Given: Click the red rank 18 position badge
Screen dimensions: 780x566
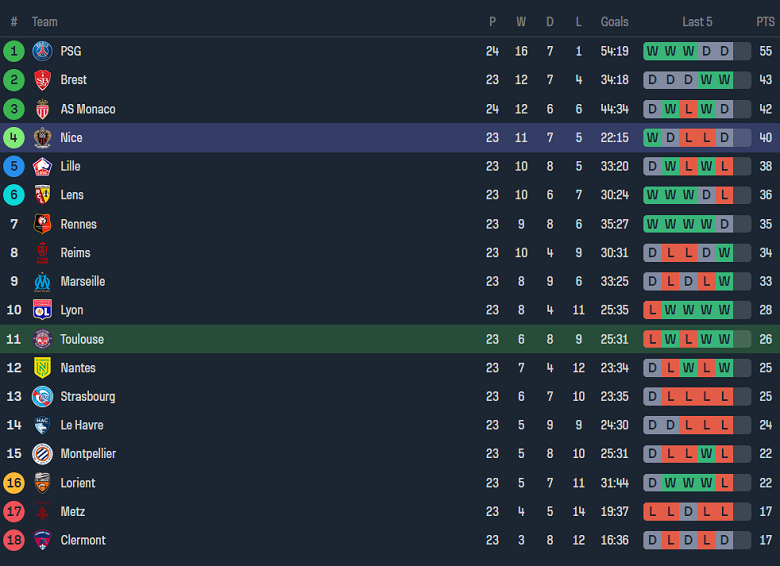Looking at the screenshot, I should (14, 540).
